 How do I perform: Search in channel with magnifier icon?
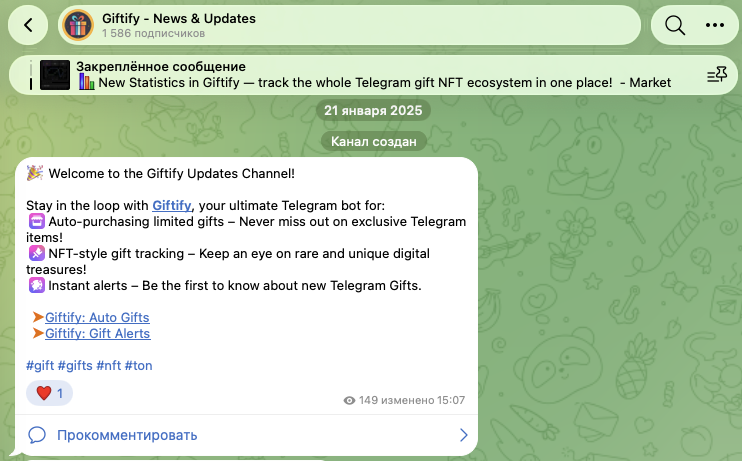(674, 25)
